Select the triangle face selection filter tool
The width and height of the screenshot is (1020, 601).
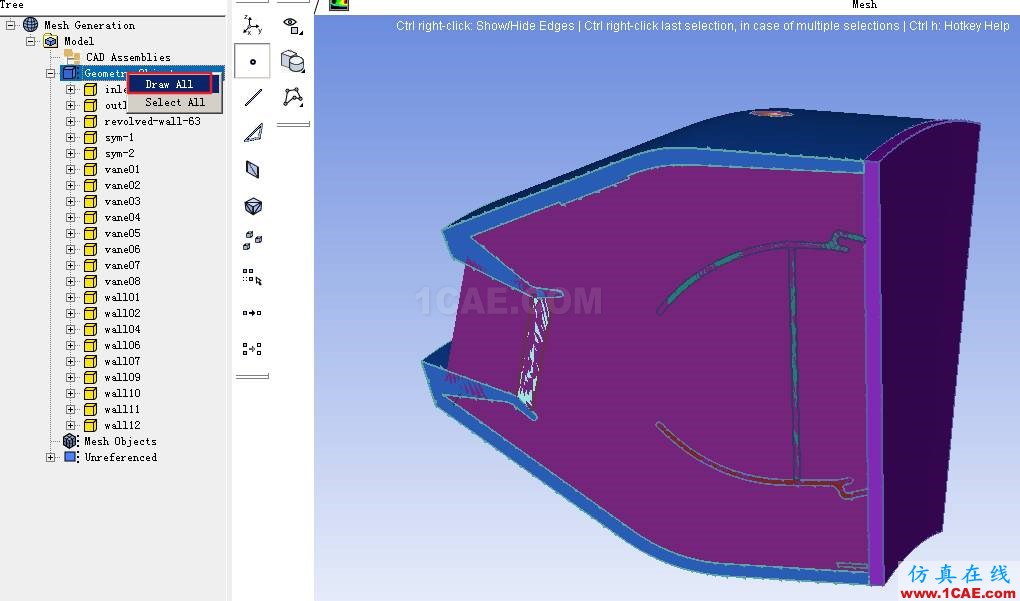click(253, 133)
